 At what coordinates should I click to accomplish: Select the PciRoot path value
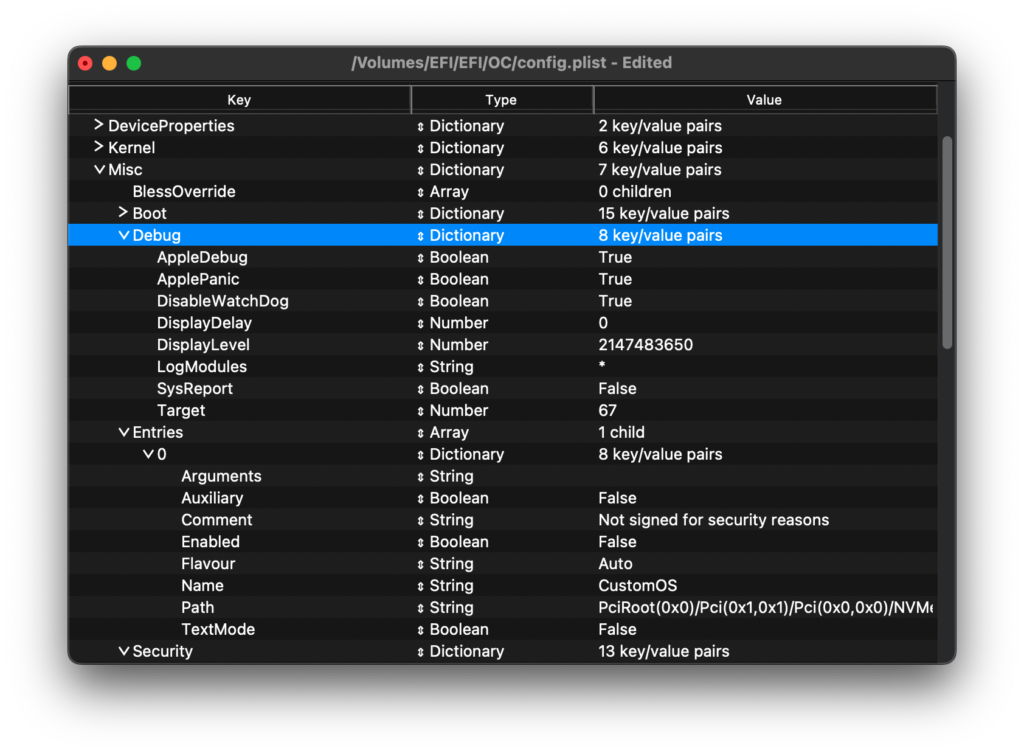[x=765, y=608]
